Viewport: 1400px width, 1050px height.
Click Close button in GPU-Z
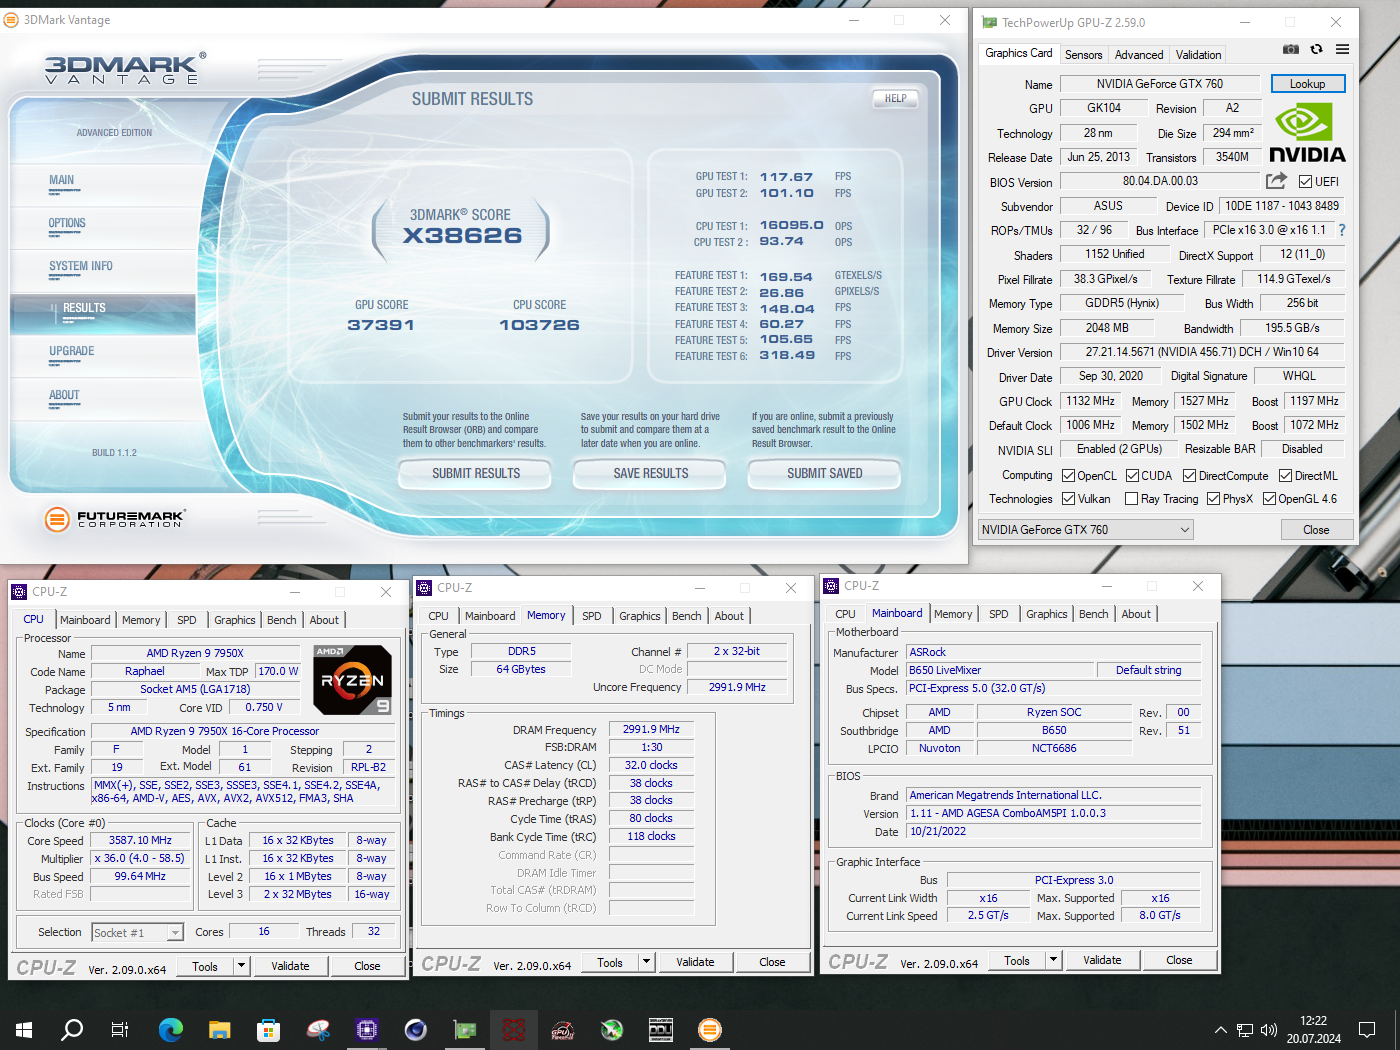[x=1316, y=530]
